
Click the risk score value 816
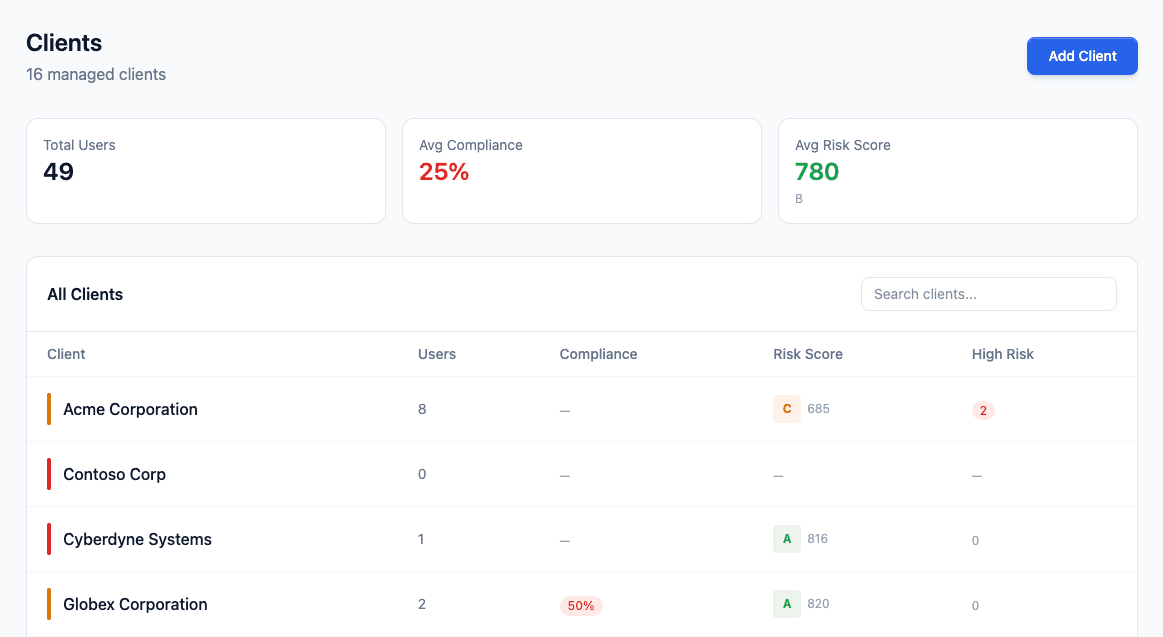(x=817, y=539)
